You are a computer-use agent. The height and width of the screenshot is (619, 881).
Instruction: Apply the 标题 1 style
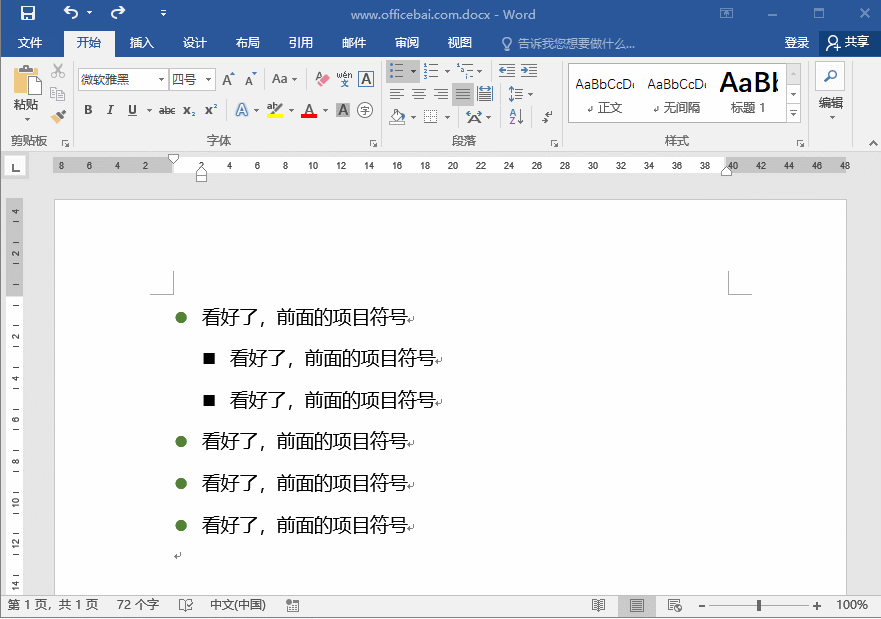748,93
